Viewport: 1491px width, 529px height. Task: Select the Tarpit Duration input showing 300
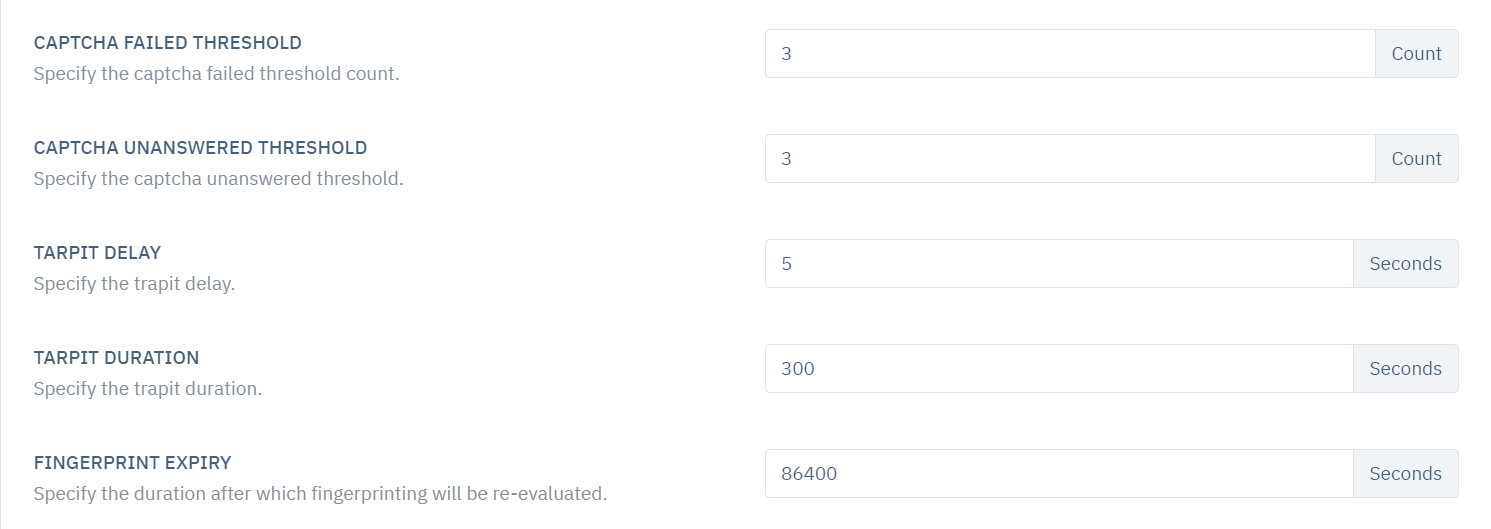pos(1059,369)
